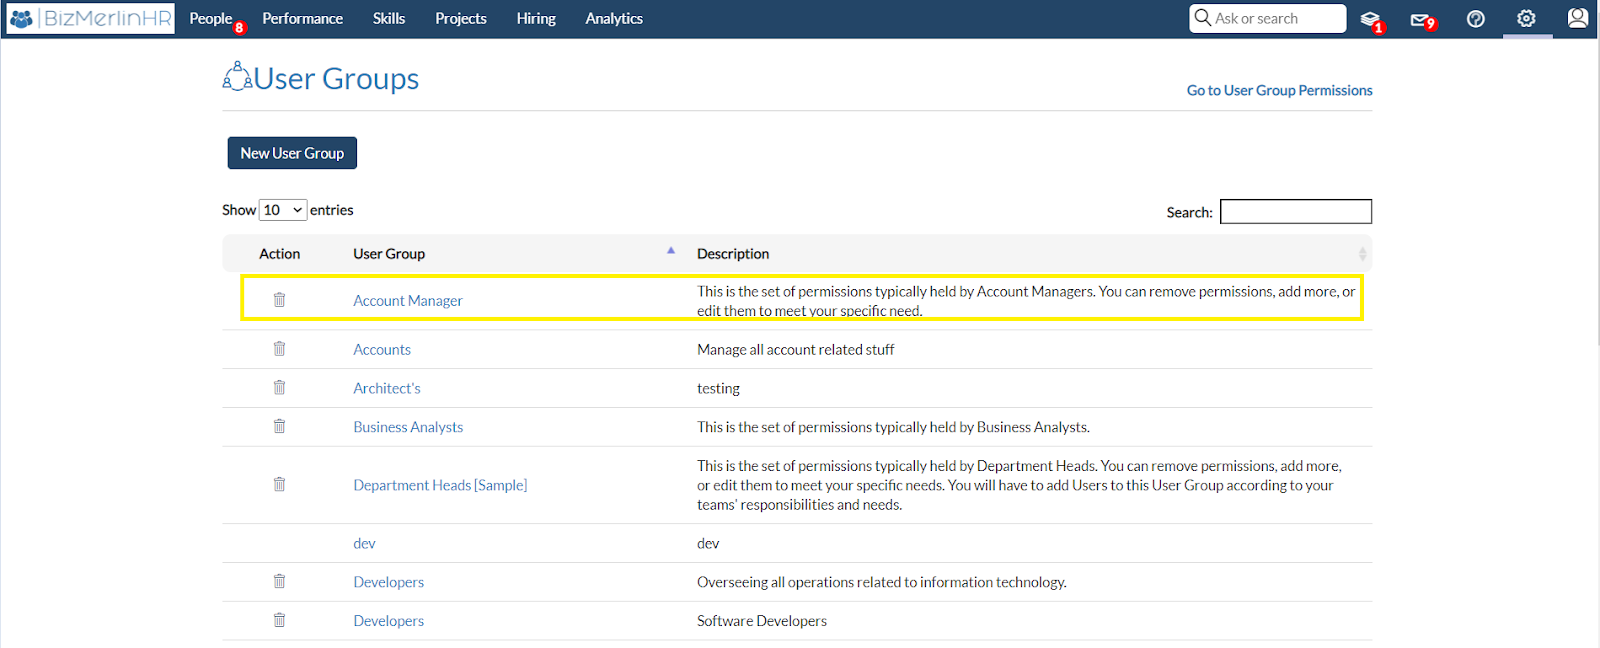
Task: Open the Analytics menu
Action: [614, 19]
